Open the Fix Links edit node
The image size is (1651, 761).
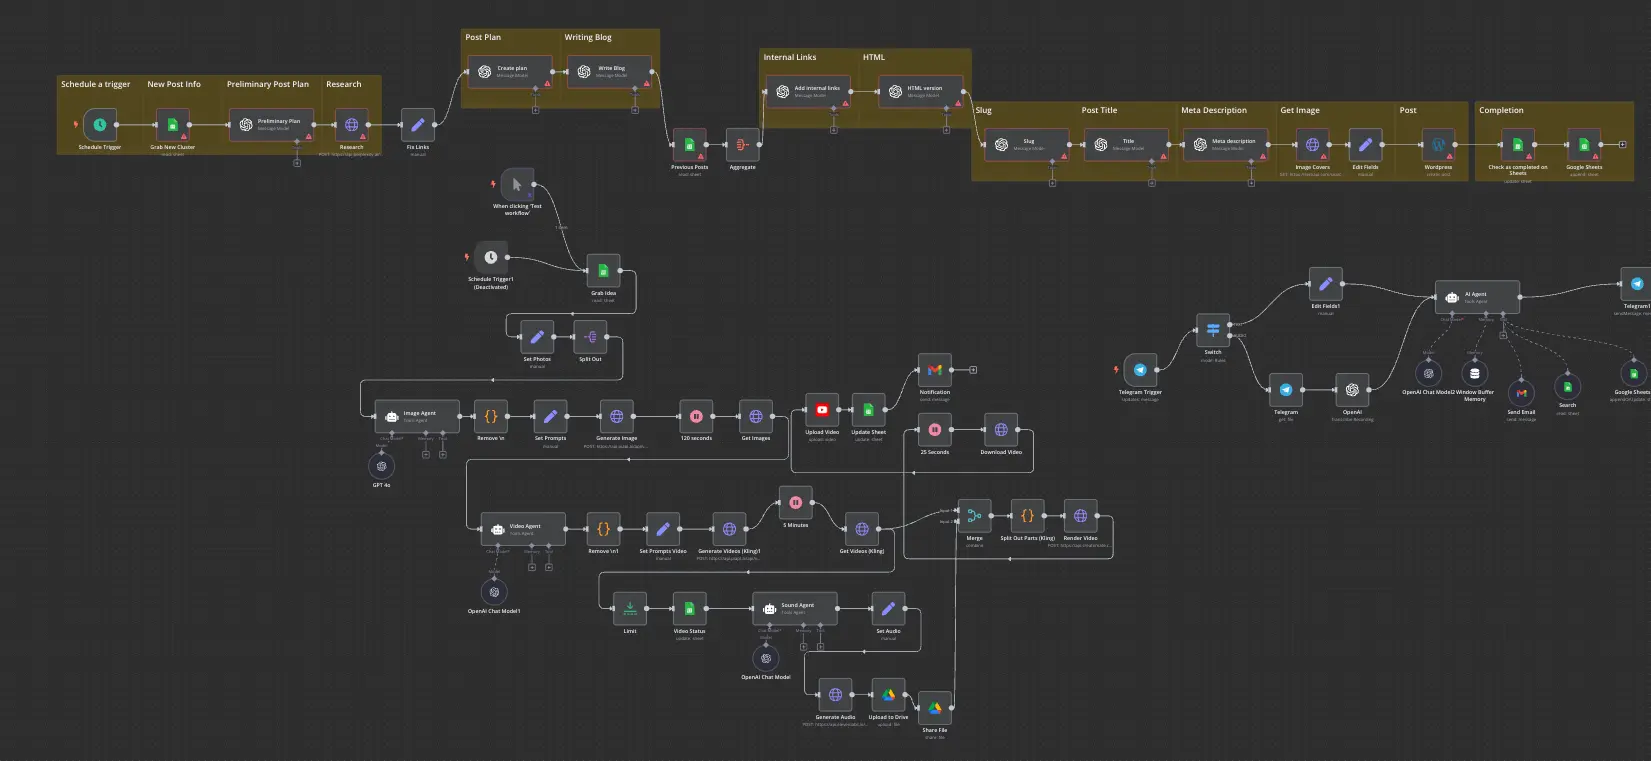point(418,125)
